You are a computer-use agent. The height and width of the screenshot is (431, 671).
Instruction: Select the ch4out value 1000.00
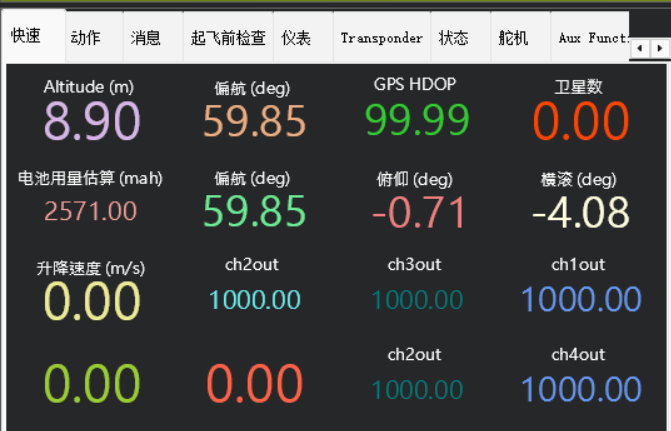tap(581, 388)
